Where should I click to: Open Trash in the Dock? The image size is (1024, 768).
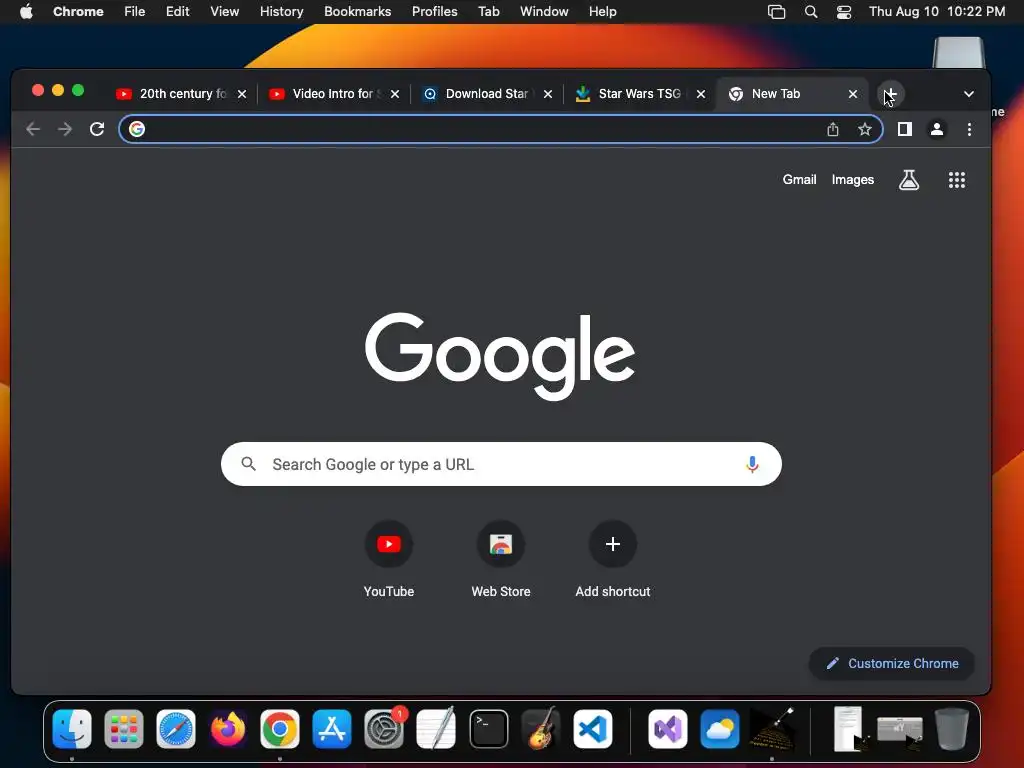[952, 729]
